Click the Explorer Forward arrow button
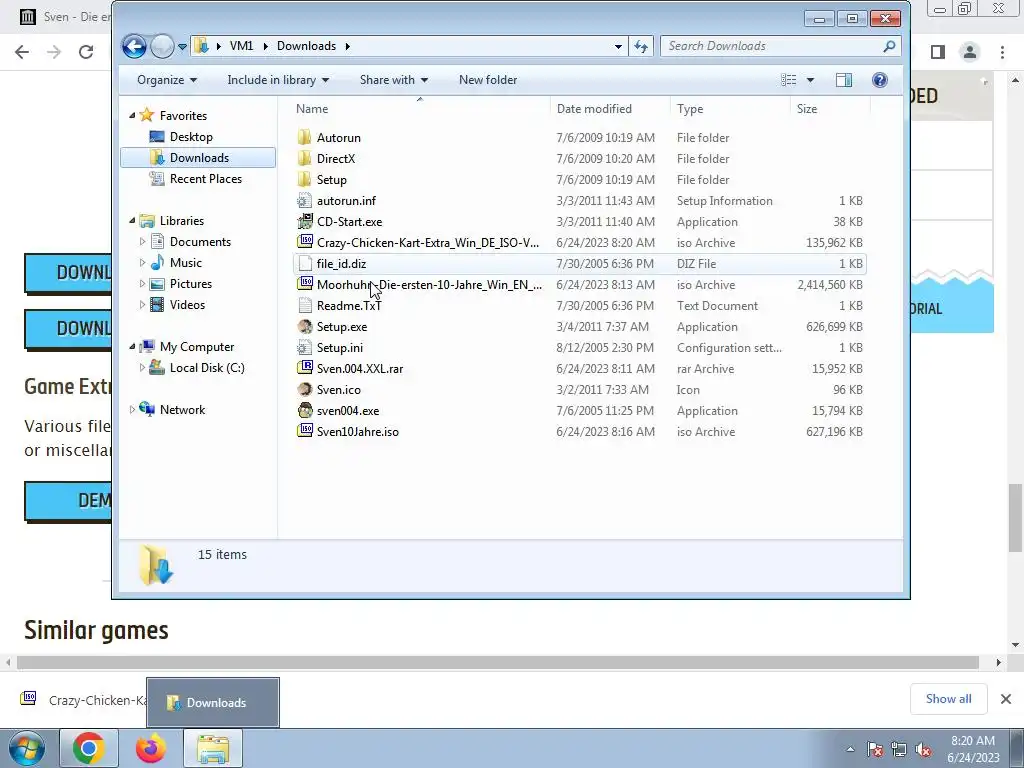This screenshot has width=1024, height=768. pos(162,46)
